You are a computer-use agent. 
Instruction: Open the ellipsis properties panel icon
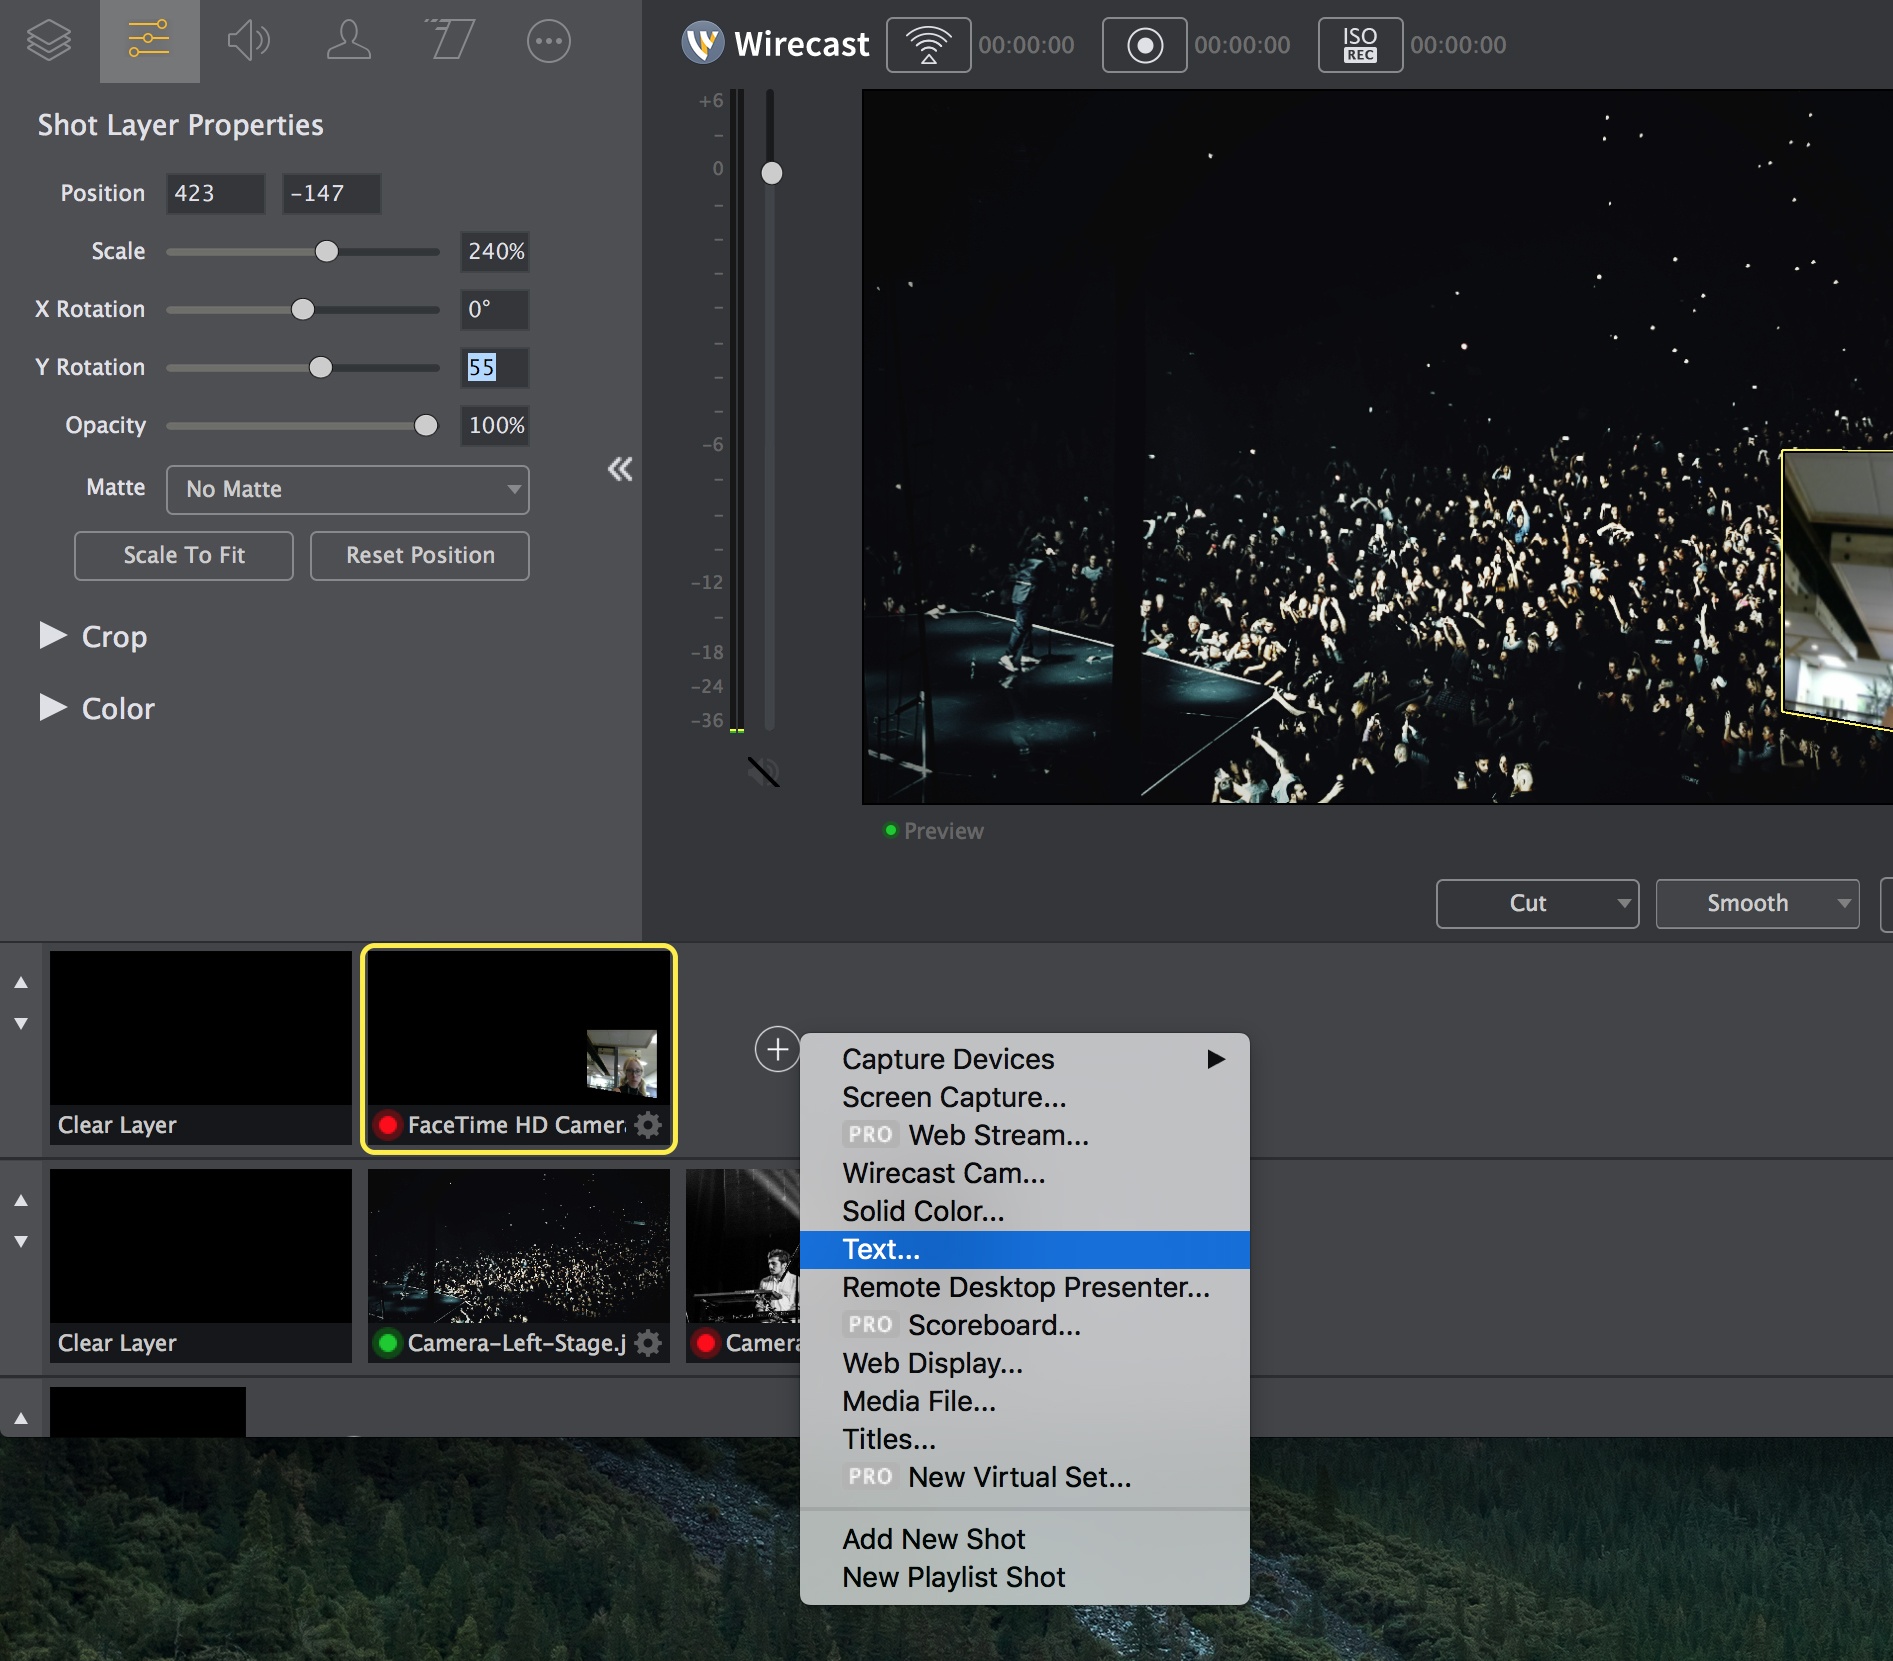tap(548, 40)
